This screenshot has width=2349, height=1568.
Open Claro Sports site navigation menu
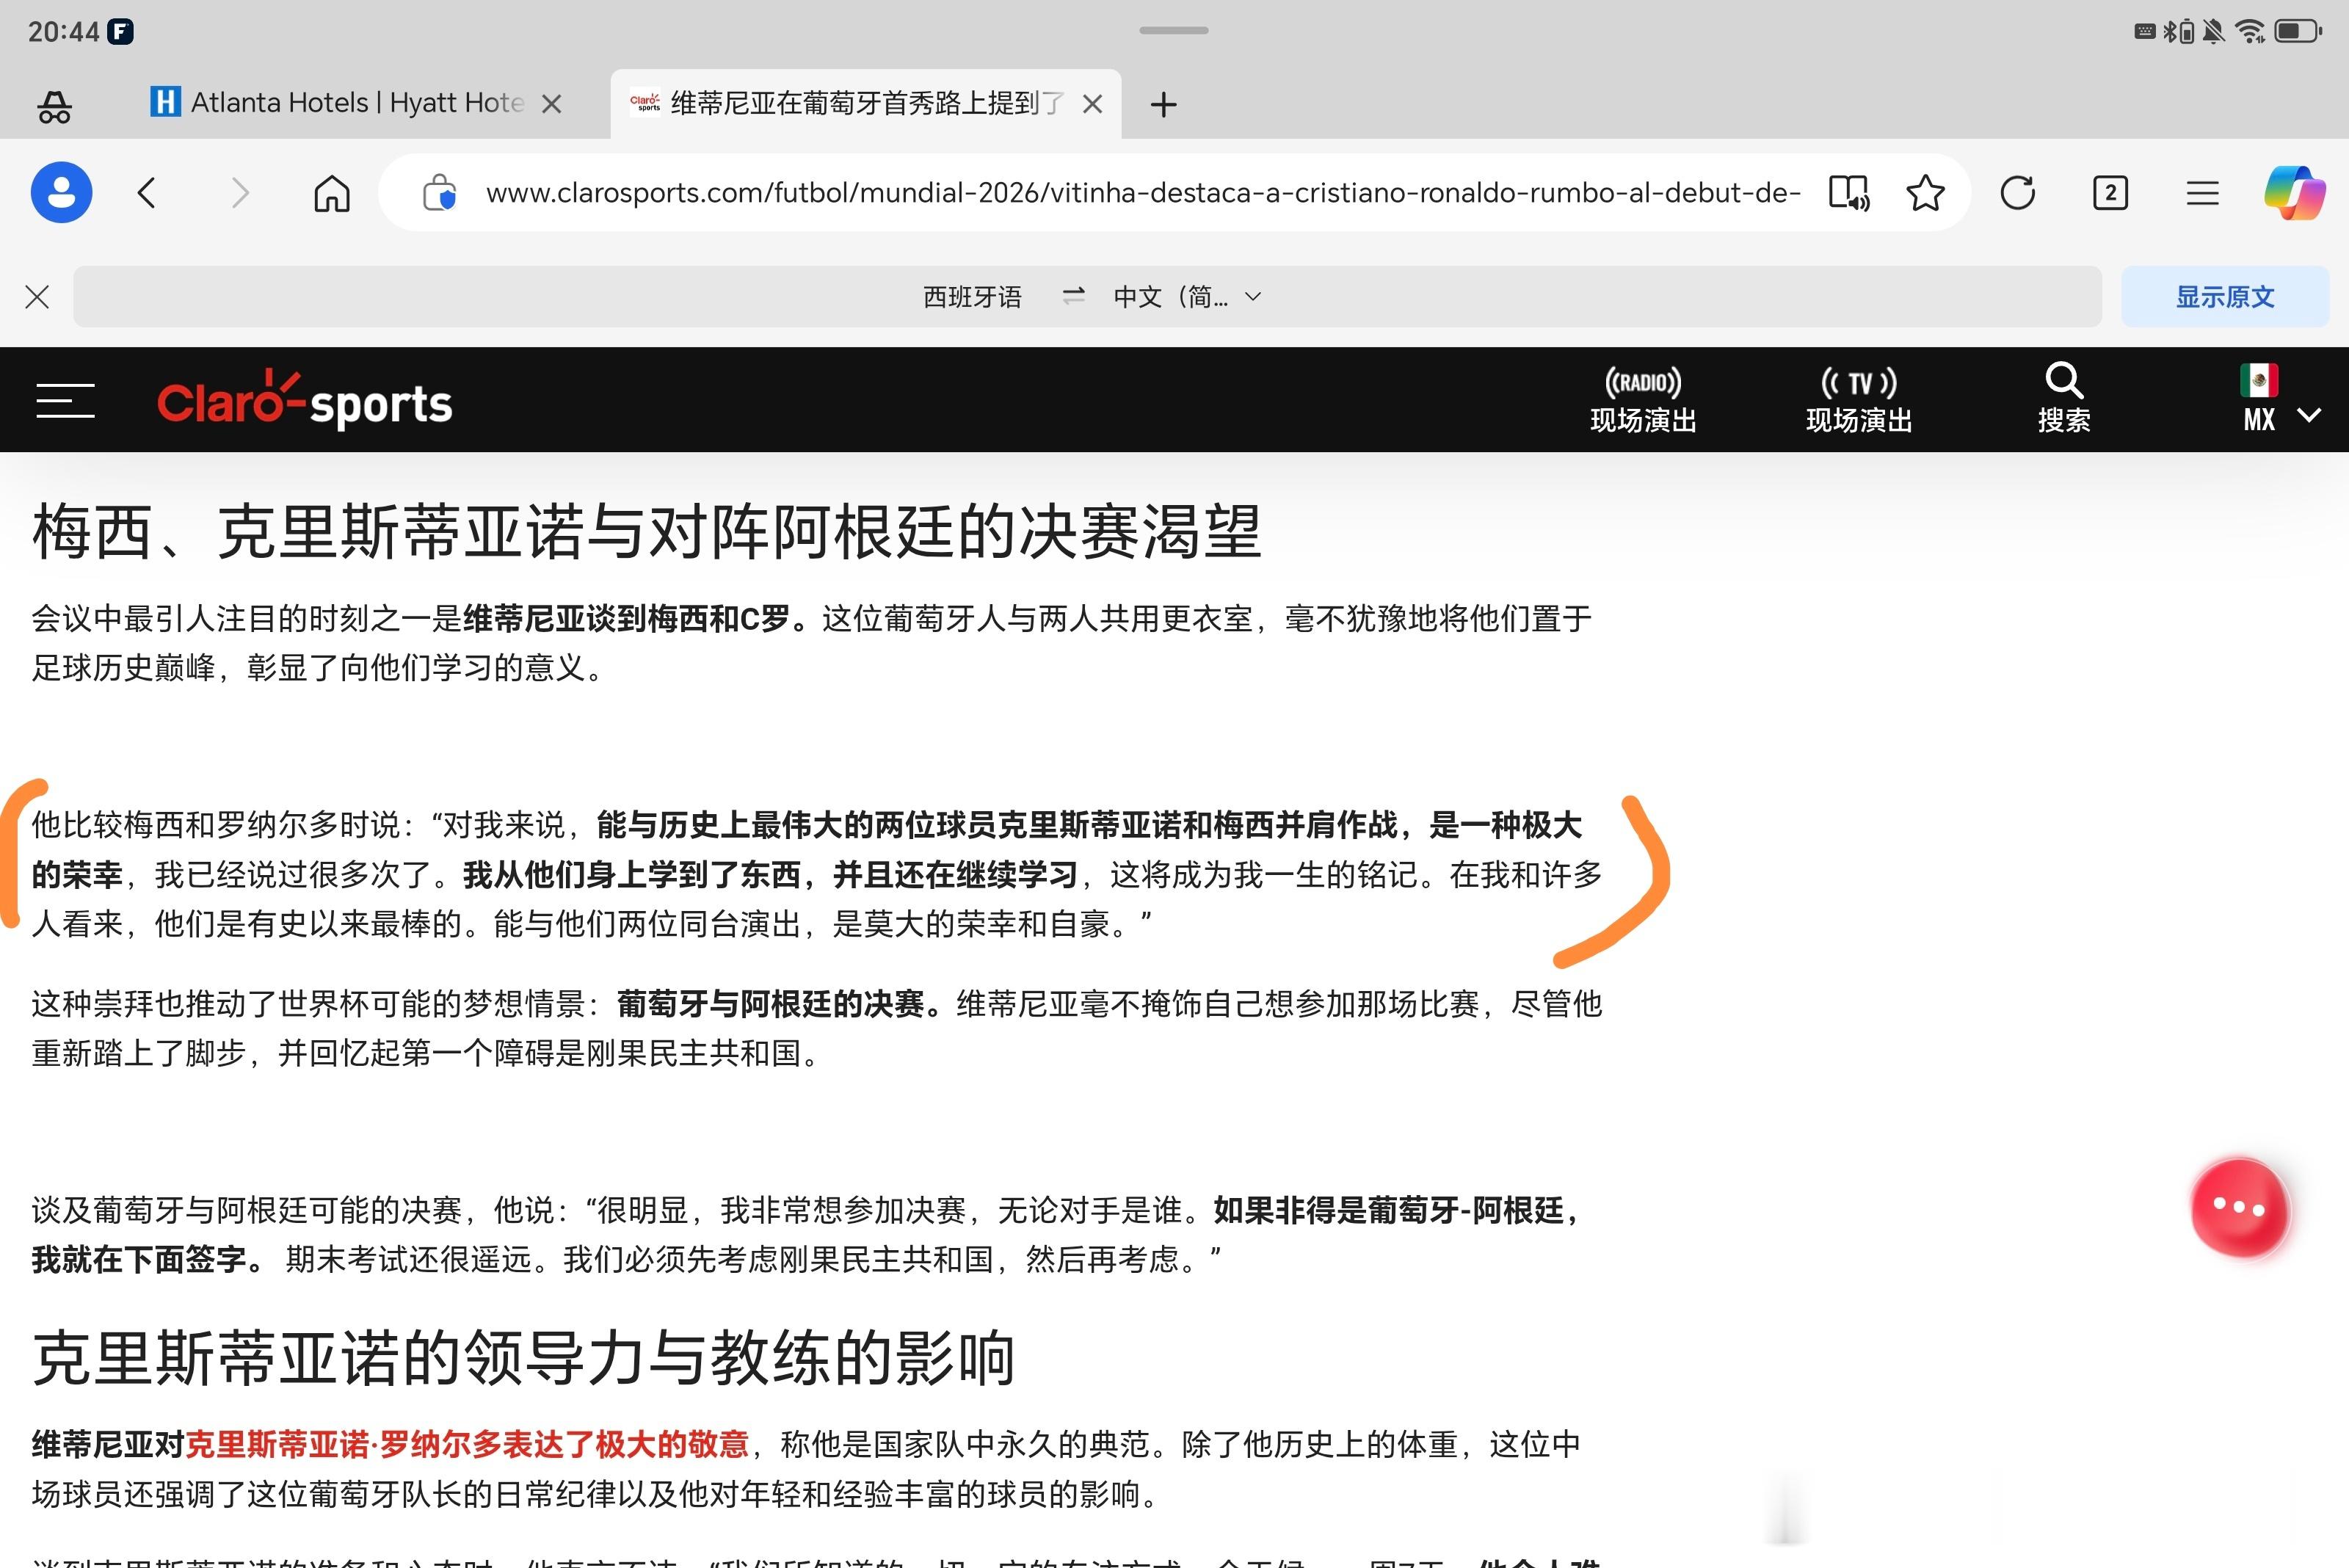coord(65,400)
